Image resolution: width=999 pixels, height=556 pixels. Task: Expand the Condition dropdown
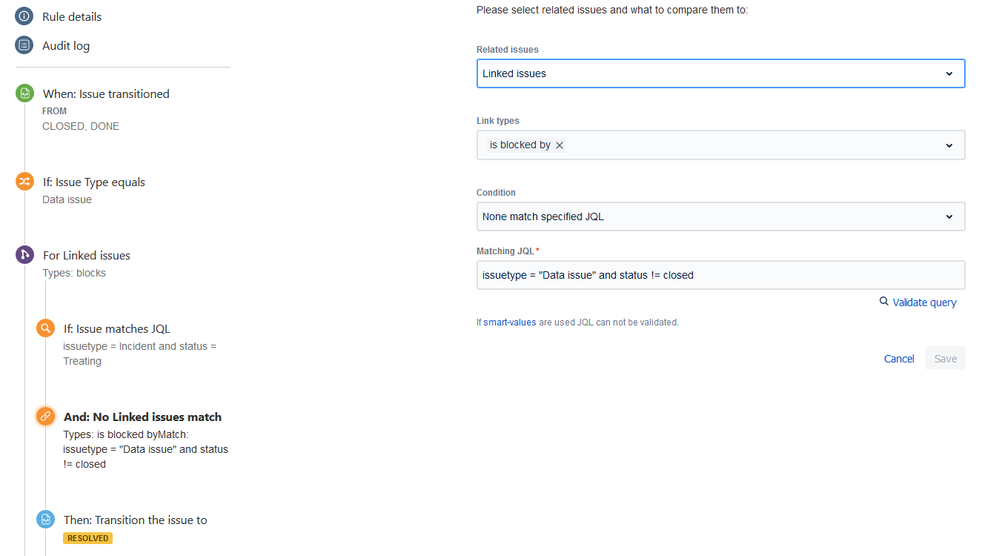tap(721, 217)
